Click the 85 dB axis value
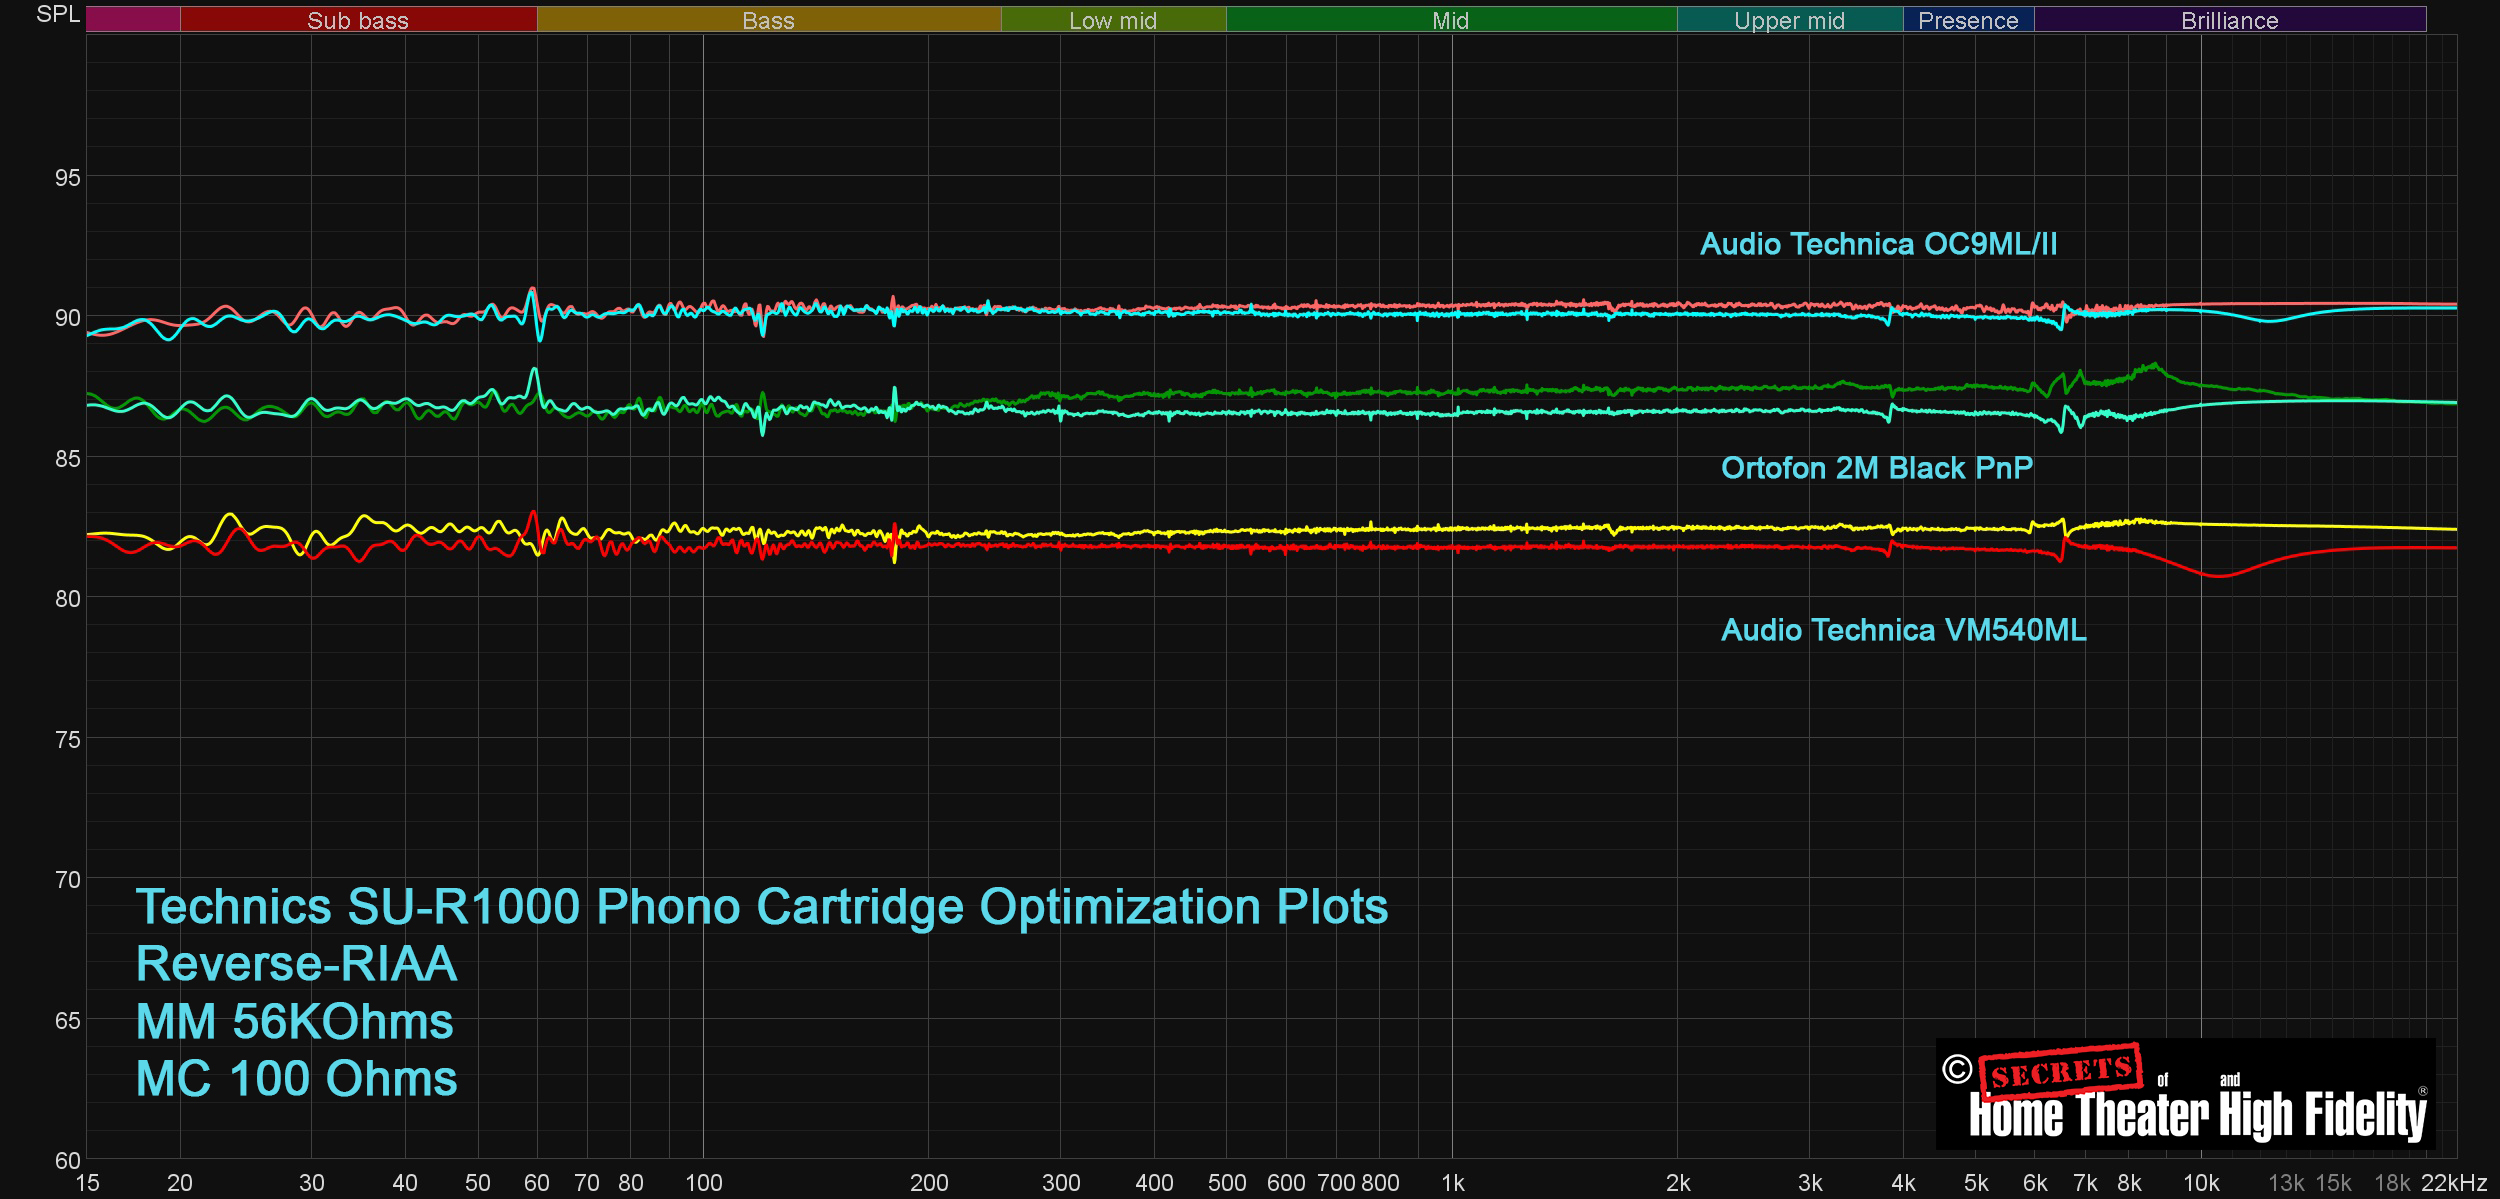This screenshot has width=2500, height=1199. click(x=67, y=459)
